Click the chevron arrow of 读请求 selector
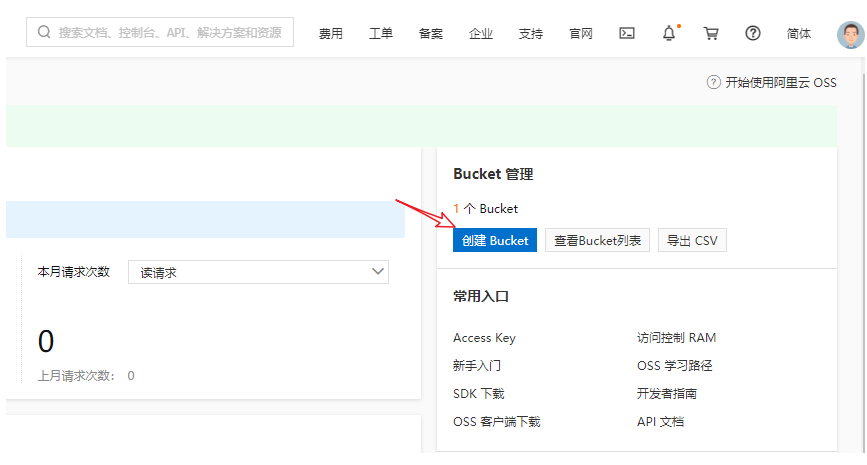Viewport: 867px width, 465px height. [378, 271]
